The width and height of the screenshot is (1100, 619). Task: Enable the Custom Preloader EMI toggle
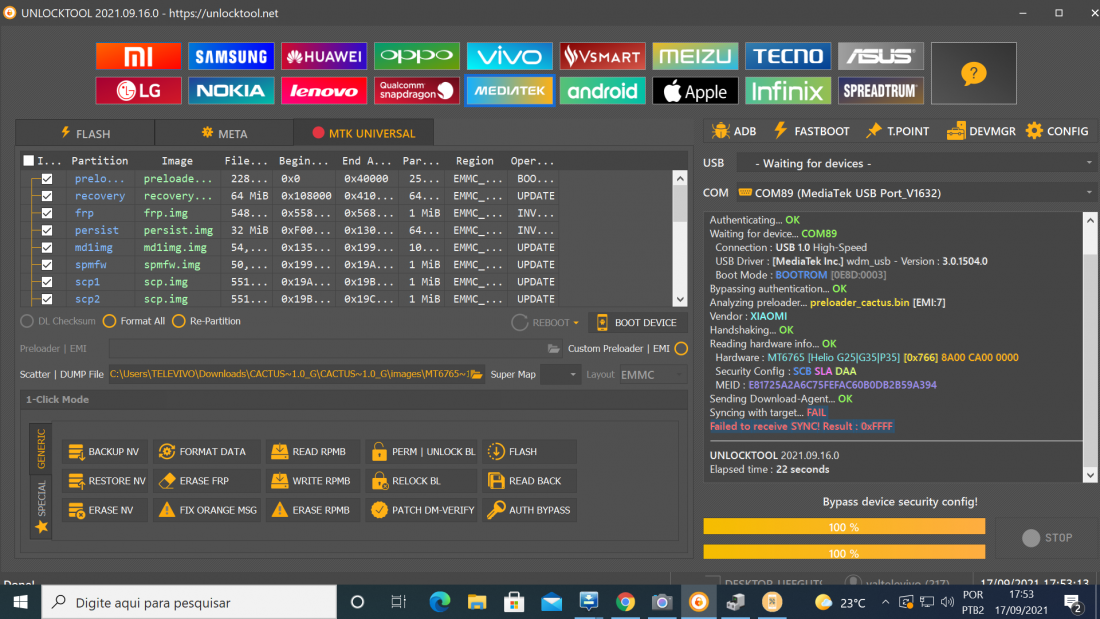pos(680,349)
